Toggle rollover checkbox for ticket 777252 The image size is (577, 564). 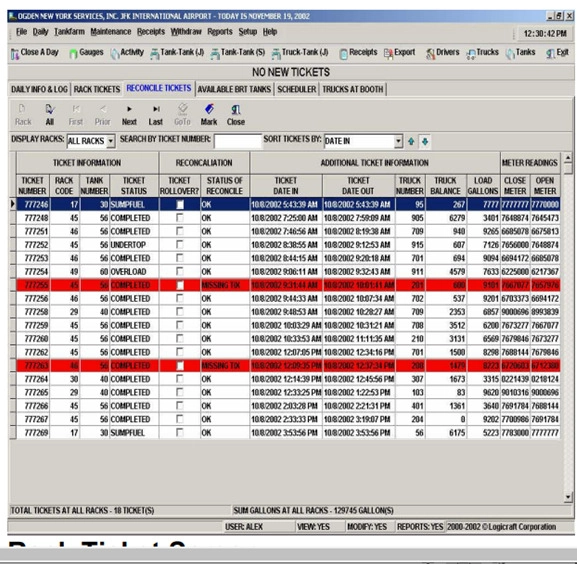(x=180, y=245)
